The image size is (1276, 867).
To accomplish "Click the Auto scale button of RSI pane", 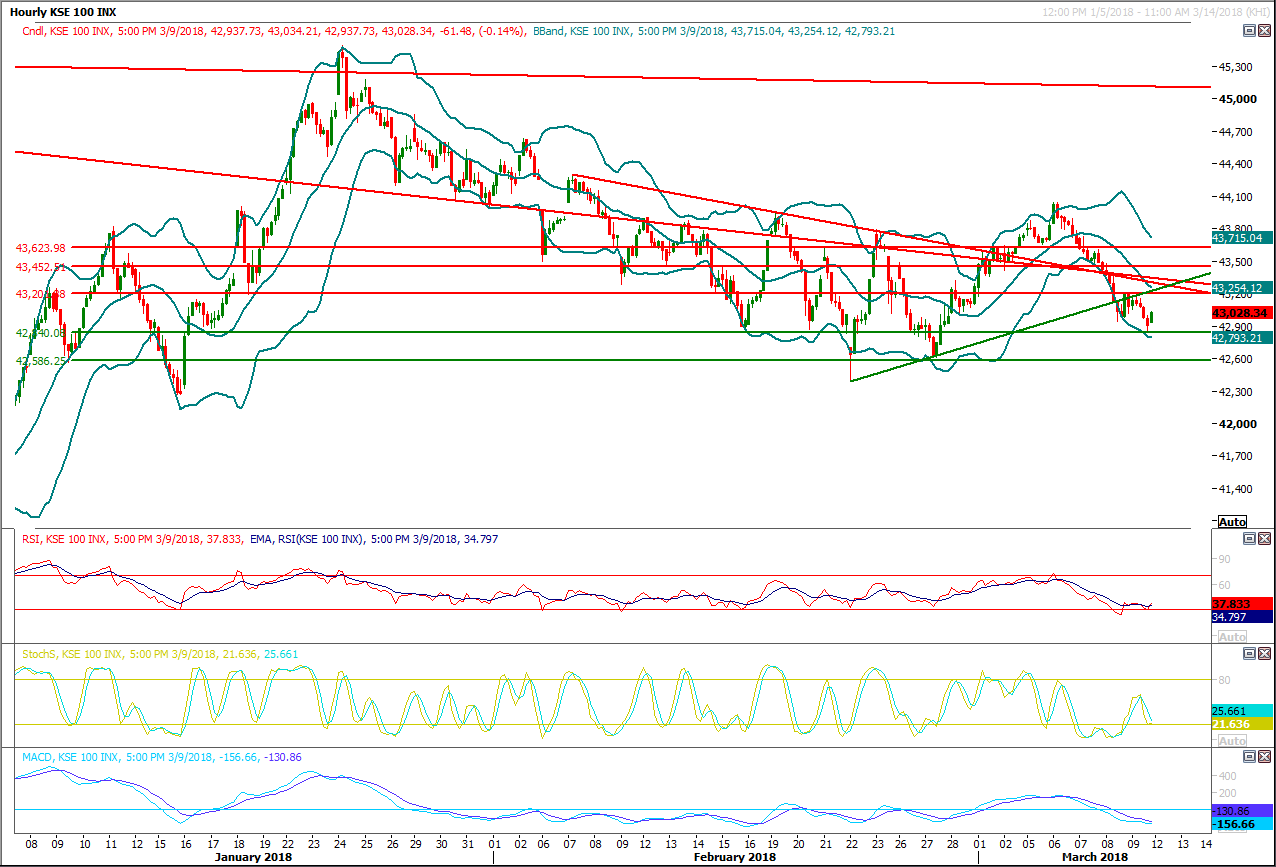I will [x=1232, y=636].
